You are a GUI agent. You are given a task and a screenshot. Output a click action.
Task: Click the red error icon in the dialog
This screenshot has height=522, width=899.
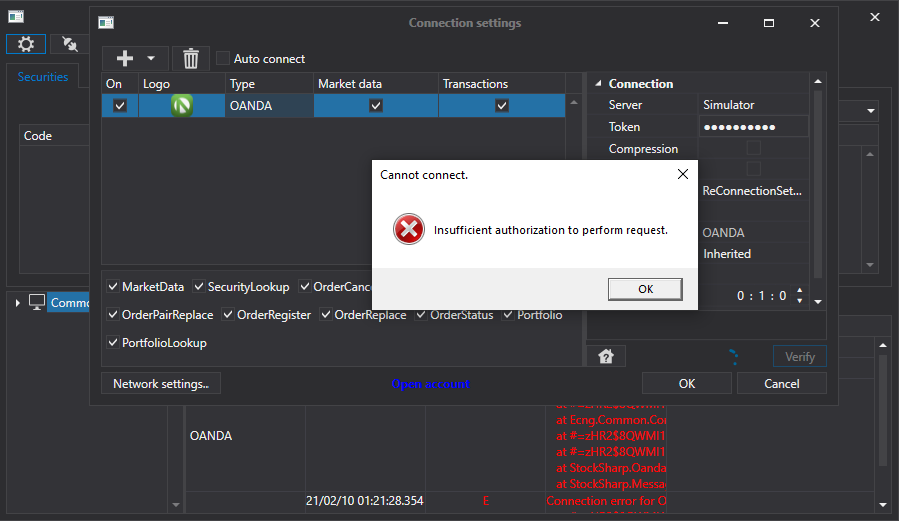[x=408, y=230]
